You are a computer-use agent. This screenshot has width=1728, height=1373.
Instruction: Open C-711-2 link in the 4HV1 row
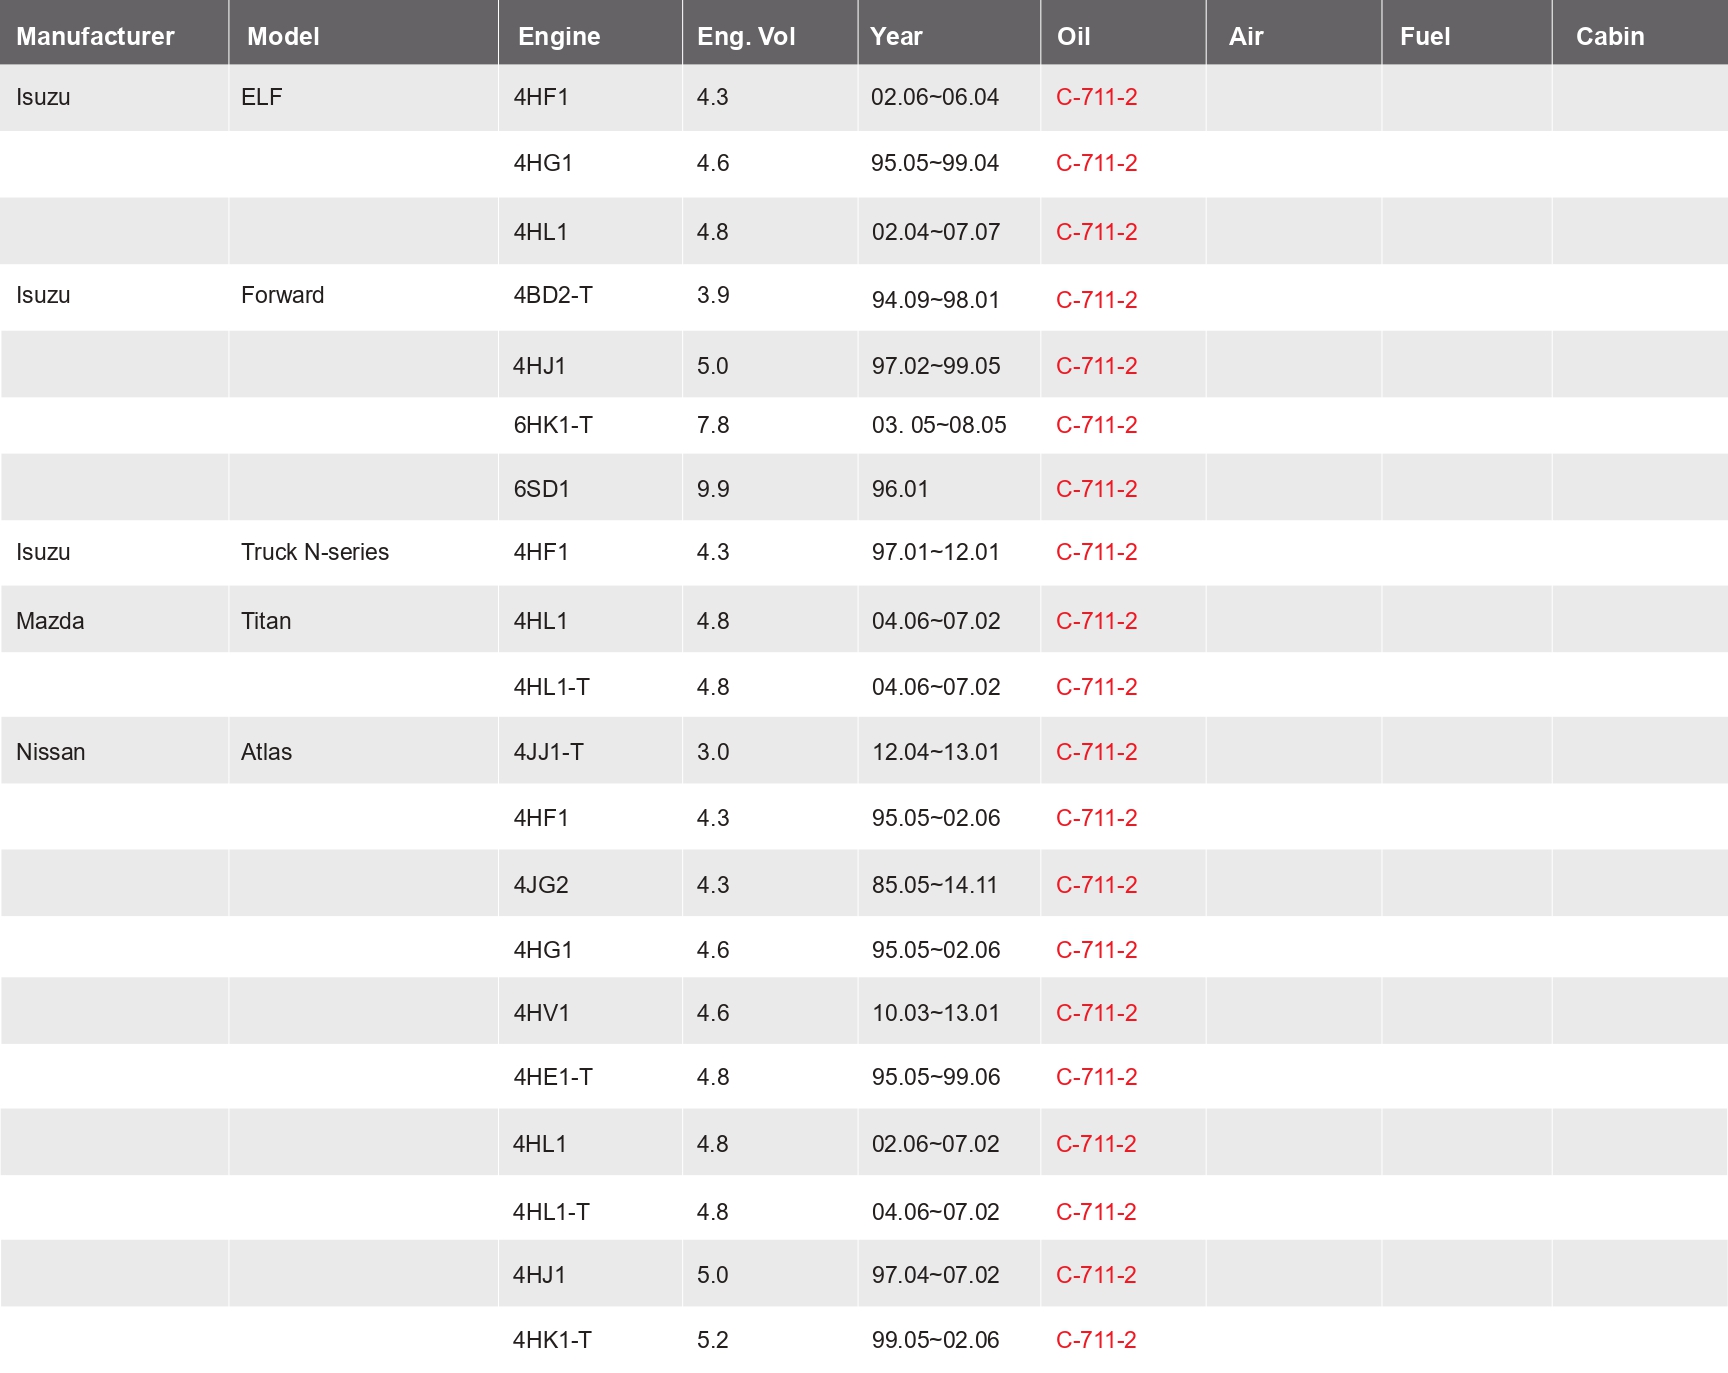[1097, 1013]
